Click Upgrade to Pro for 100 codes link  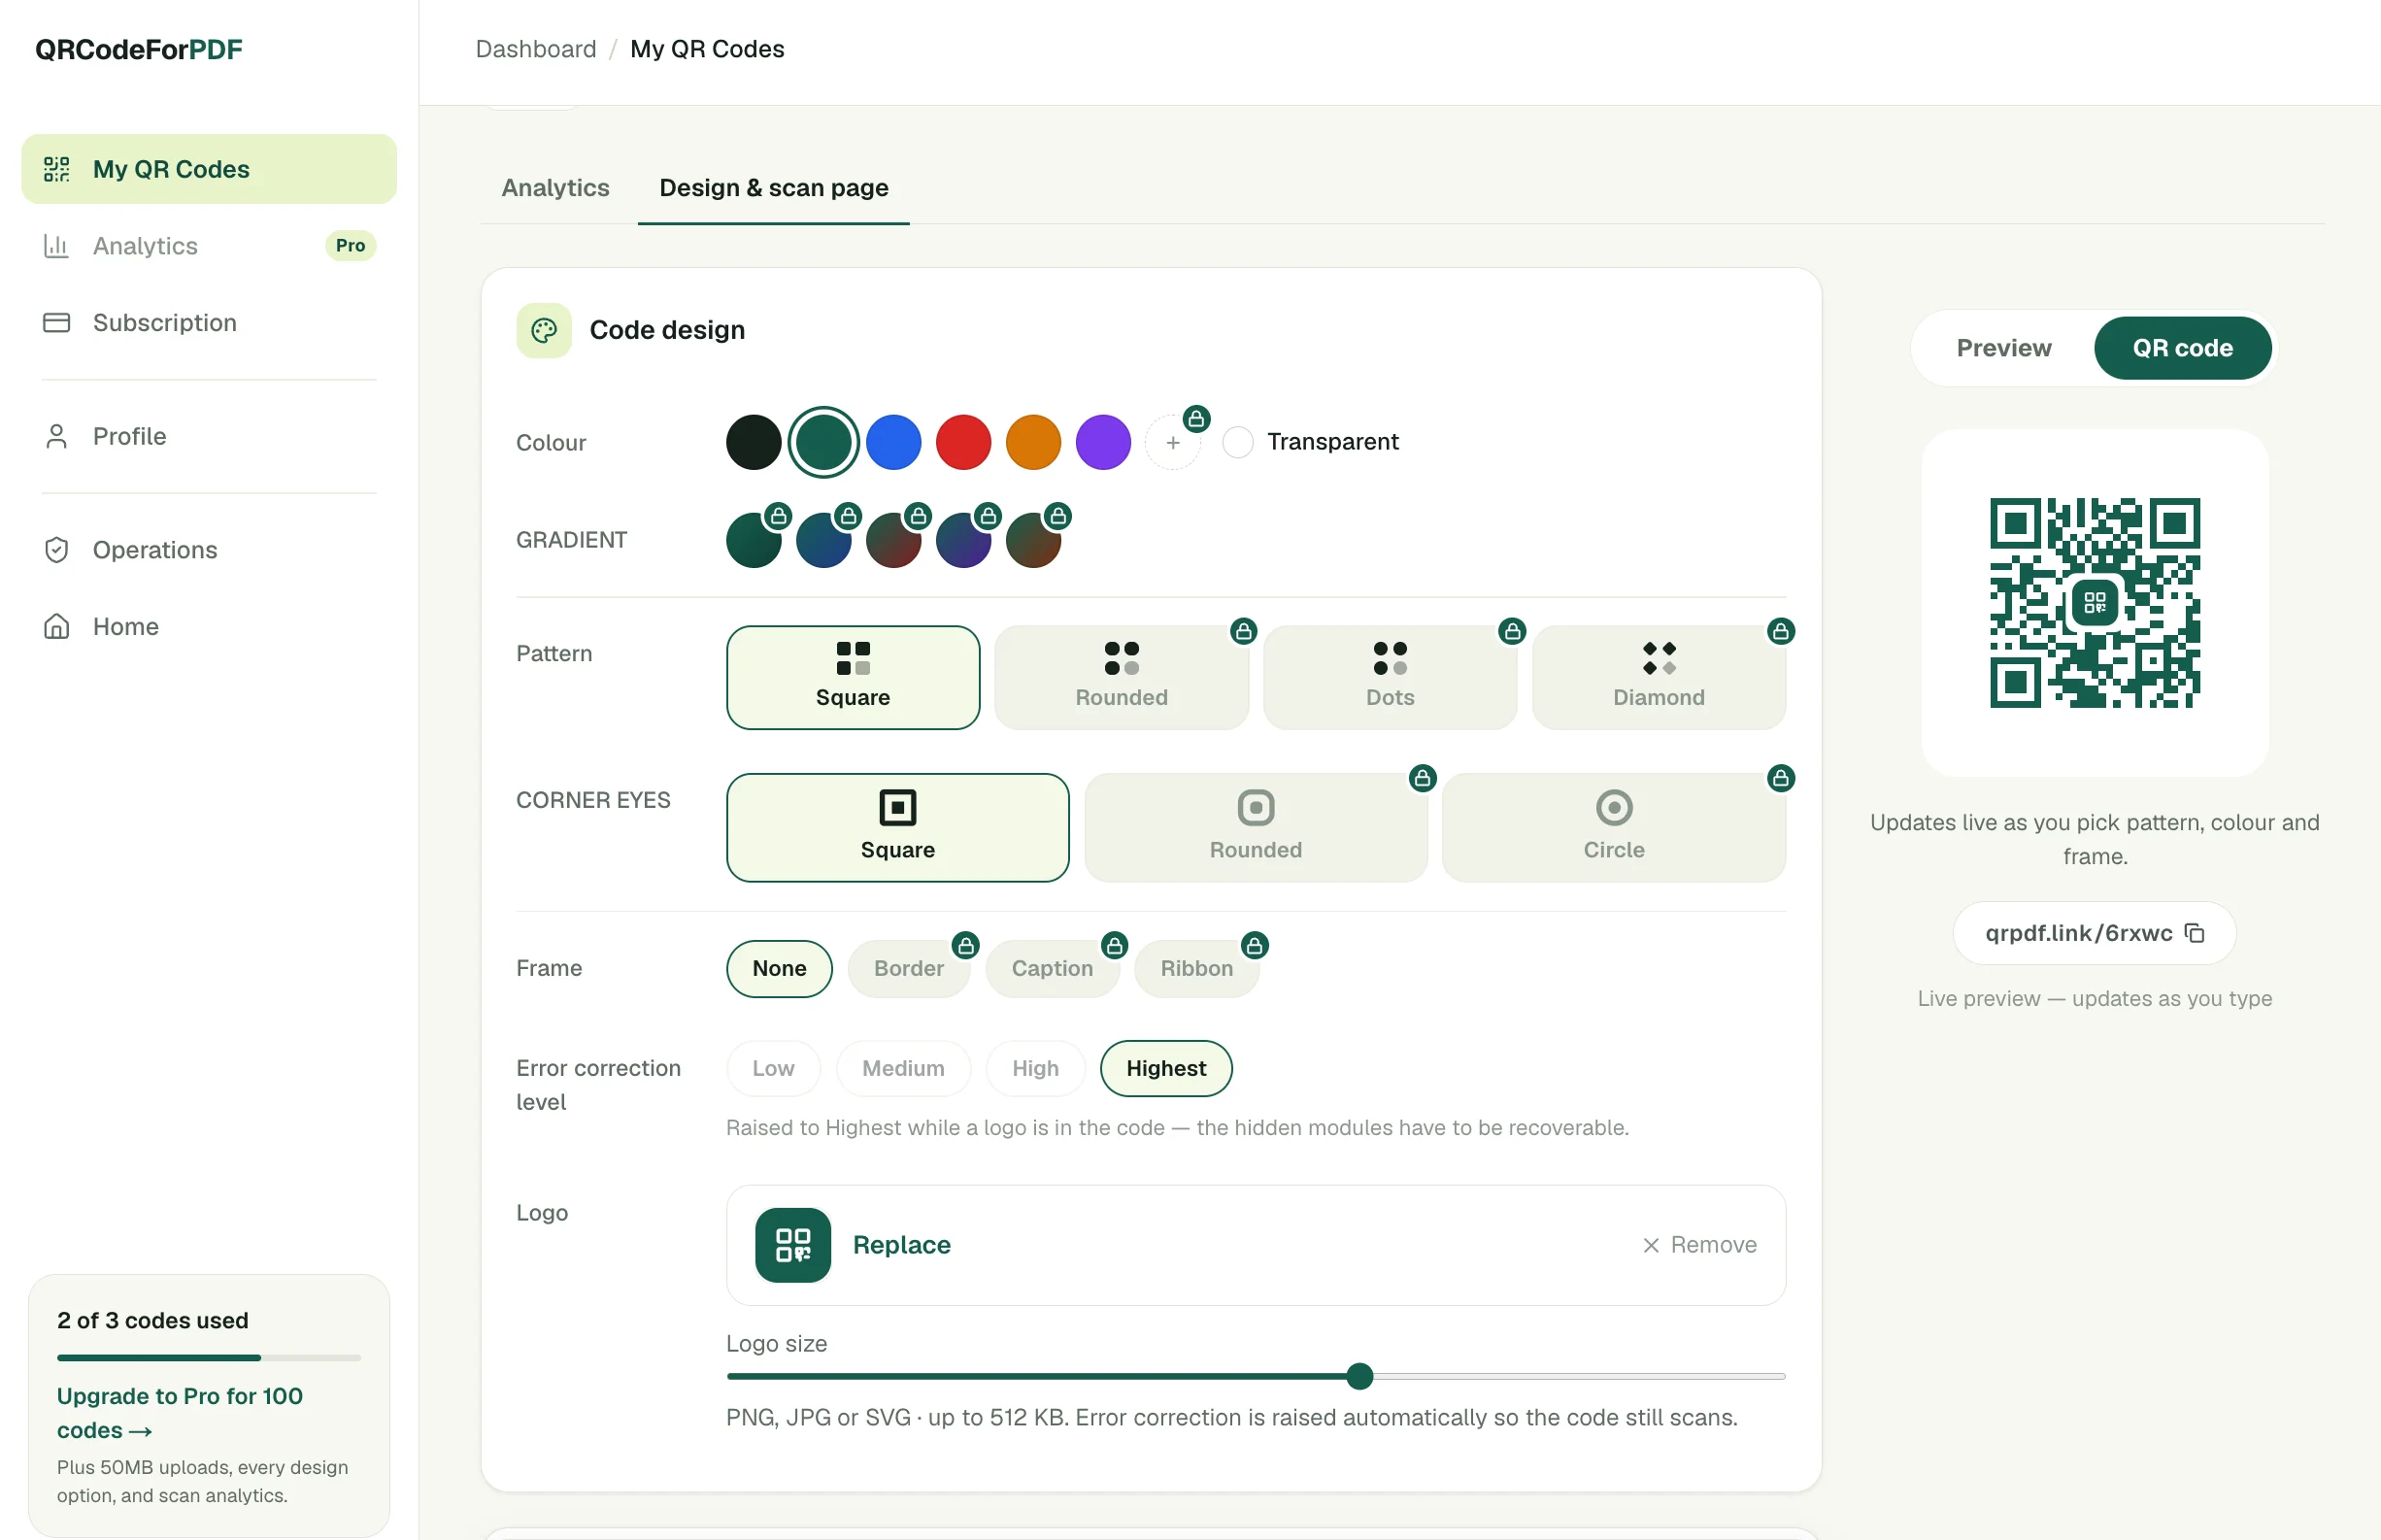180,1412
